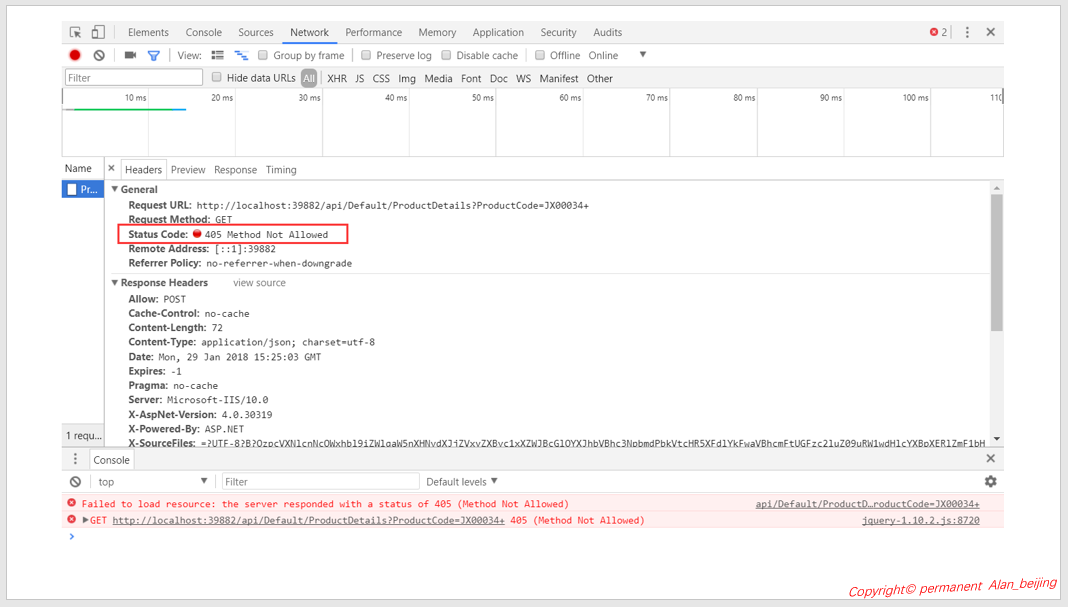Open the Timing tab of the request
This screenshot has height=607, width=1068.
[281, 170]
